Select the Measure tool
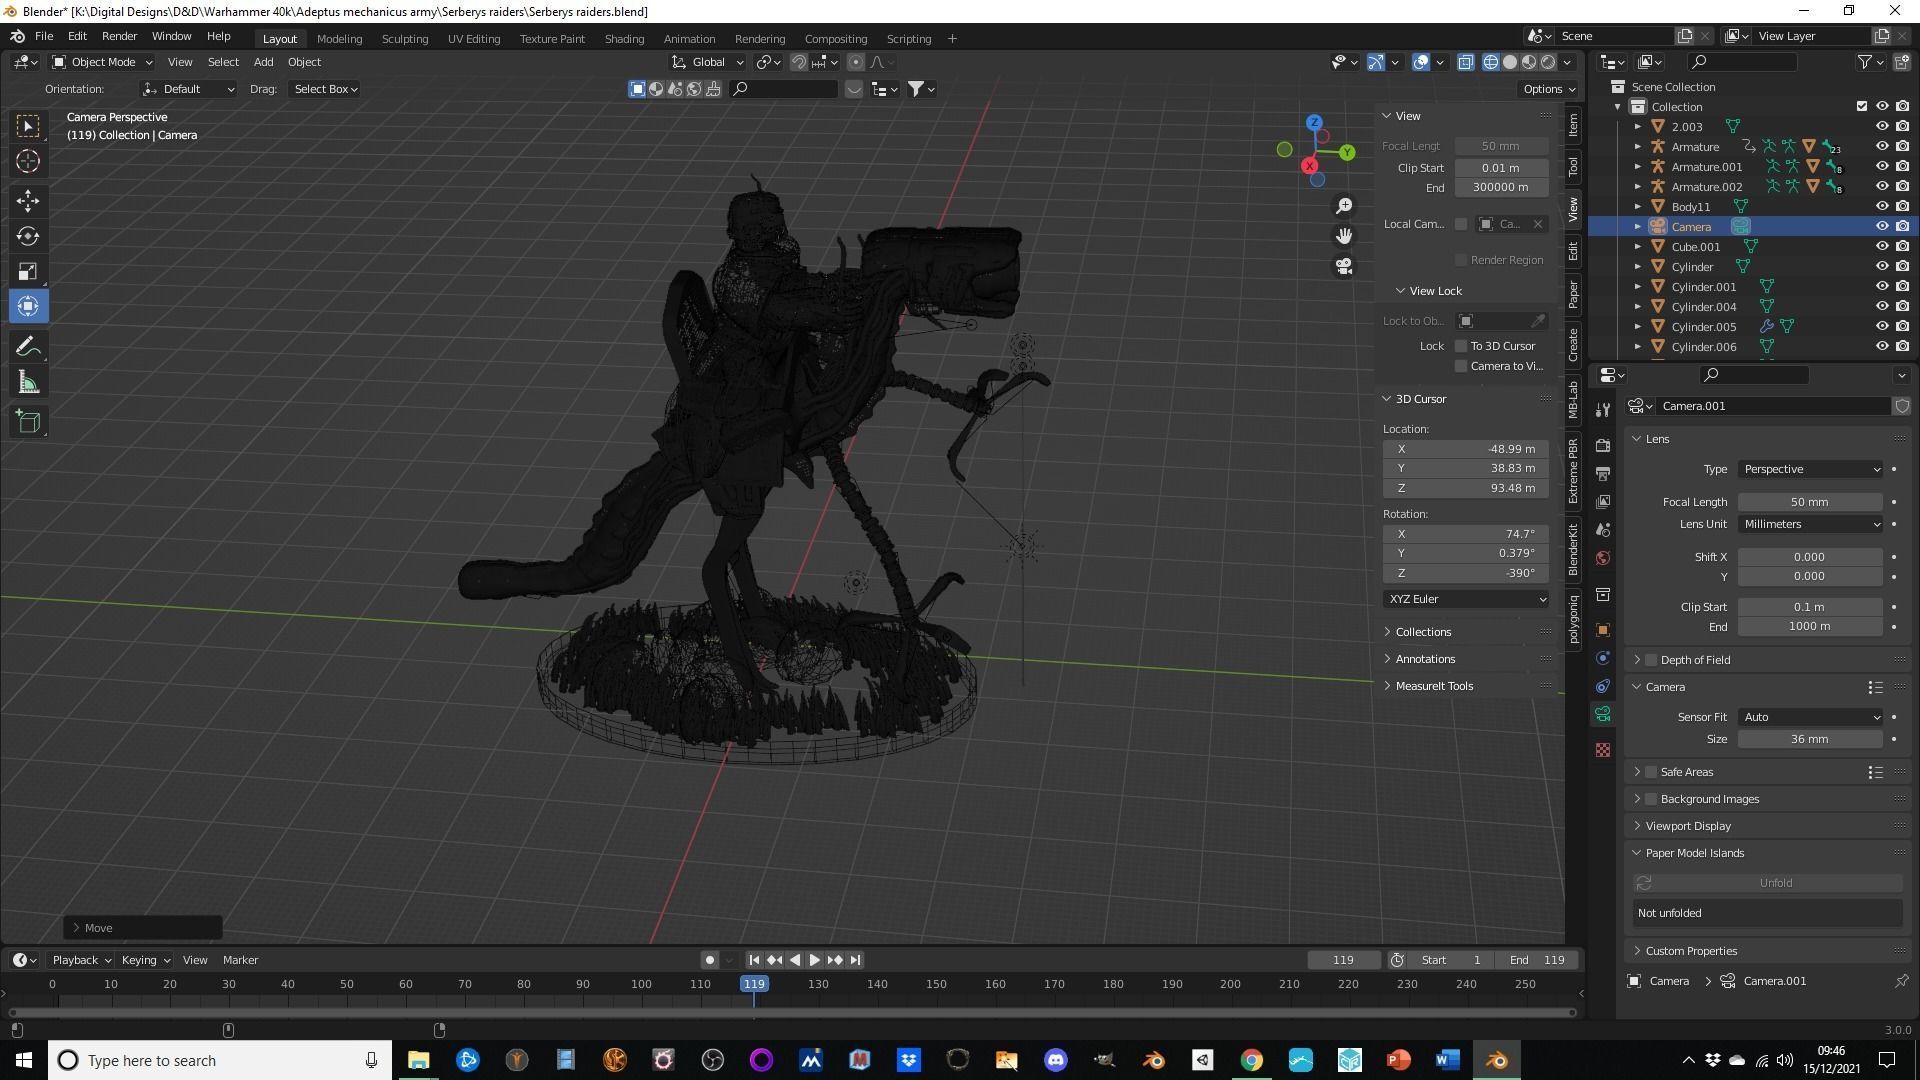Screen dimensions: 1920x1080 (x=28, y=382)
